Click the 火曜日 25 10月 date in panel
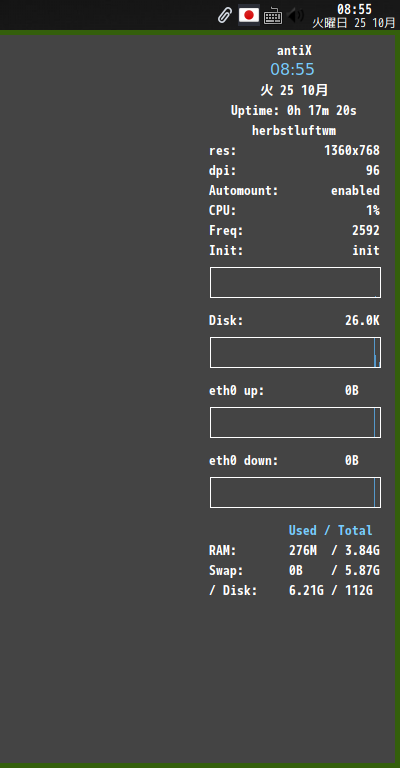 353,23
